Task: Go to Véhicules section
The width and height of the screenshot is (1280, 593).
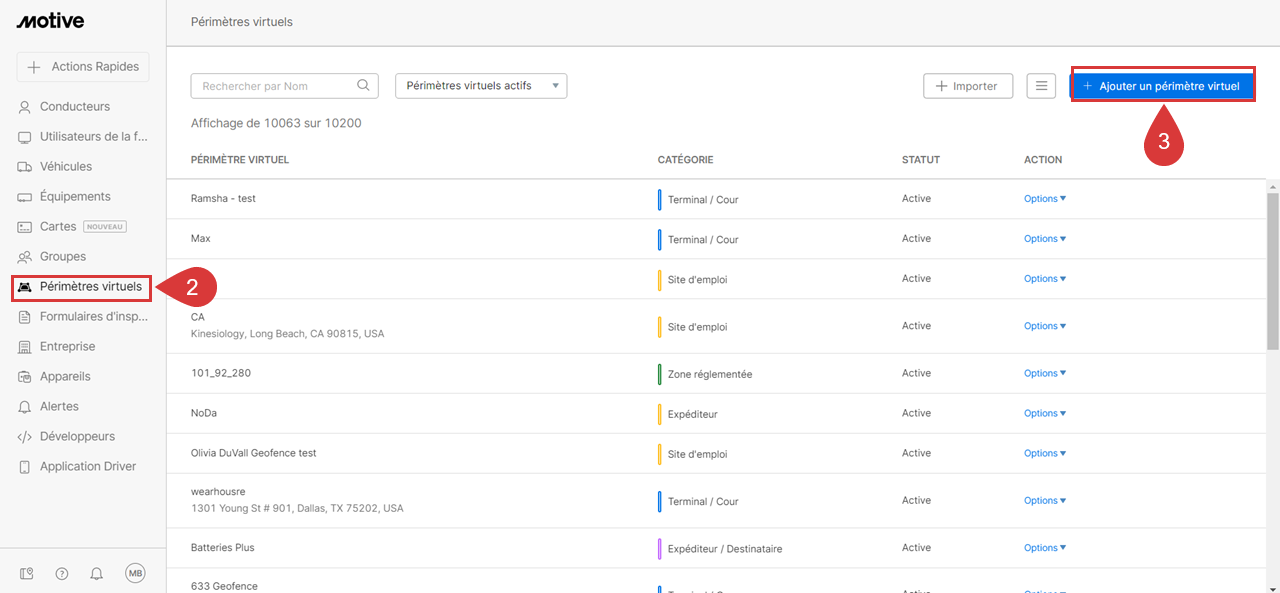Action: (x=66, y=166)
